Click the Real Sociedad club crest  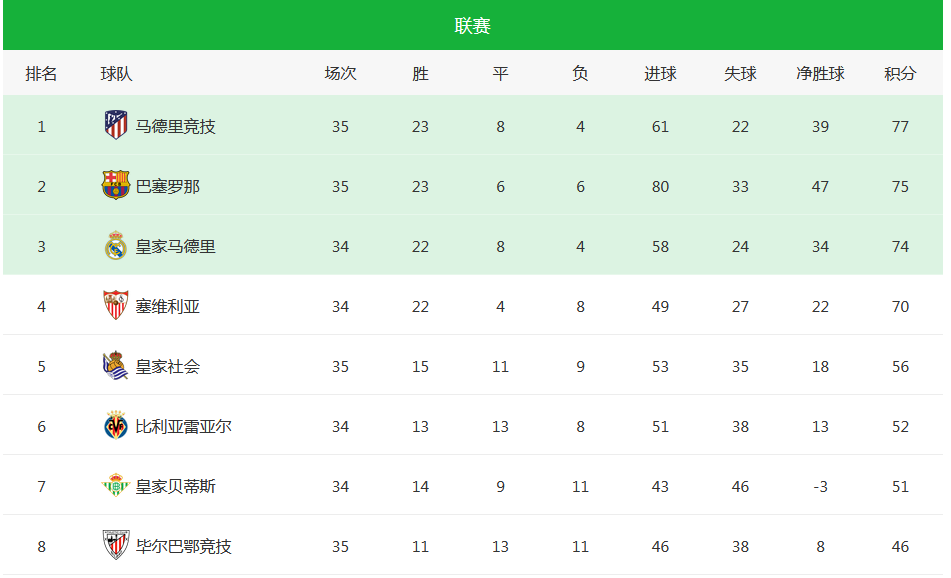pos(115,365)
